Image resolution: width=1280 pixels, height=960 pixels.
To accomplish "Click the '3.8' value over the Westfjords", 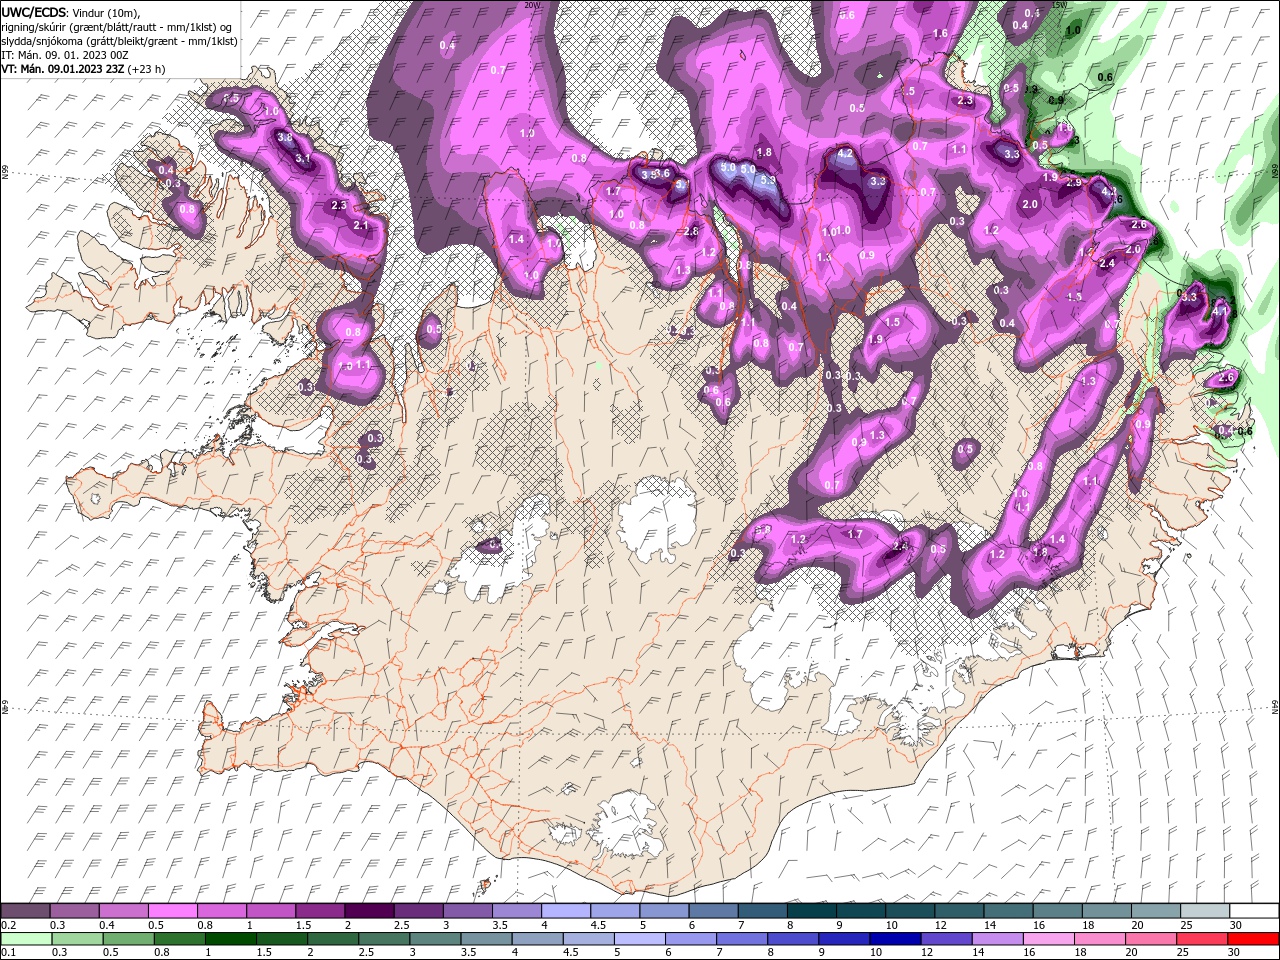I will click(x=284, y=138).
